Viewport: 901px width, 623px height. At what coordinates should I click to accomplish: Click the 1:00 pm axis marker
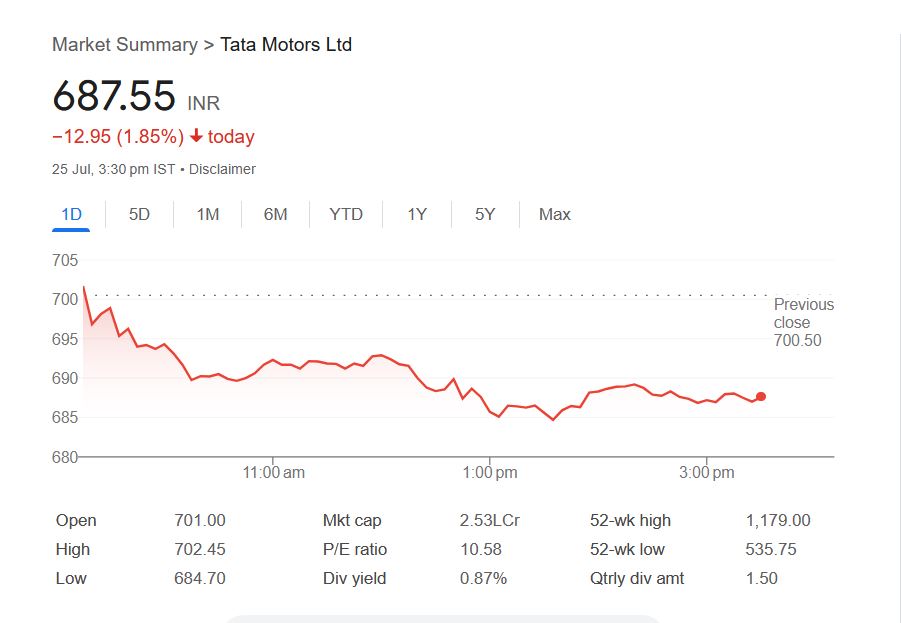coord(490,472)
